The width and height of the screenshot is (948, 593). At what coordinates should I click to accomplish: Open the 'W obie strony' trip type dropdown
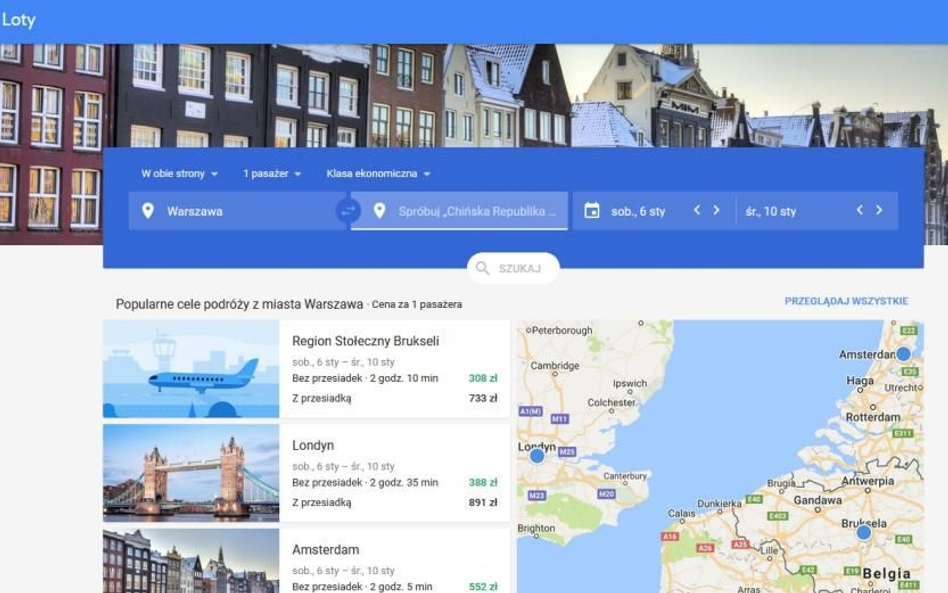click(x=179, y=173)
